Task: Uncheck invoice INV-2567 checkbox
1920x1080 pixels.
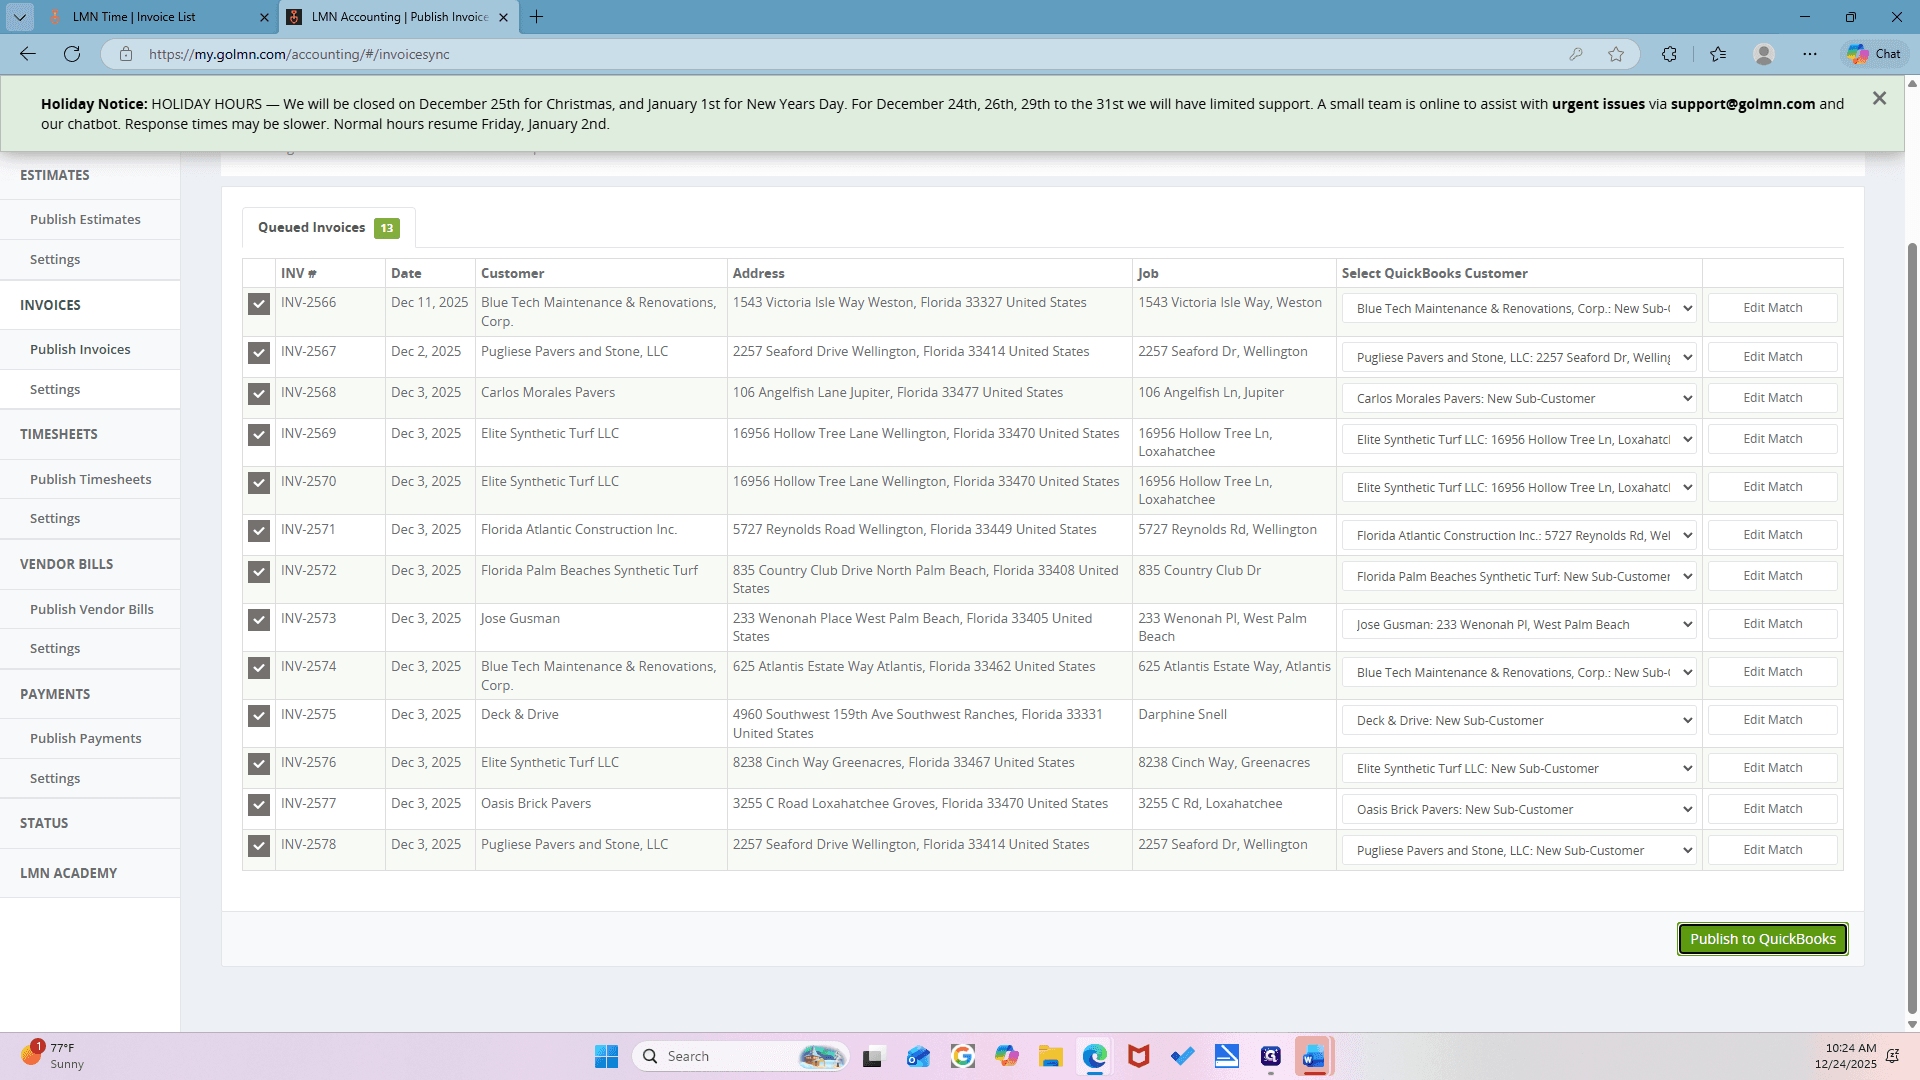Action: click(x=259, y=353)
